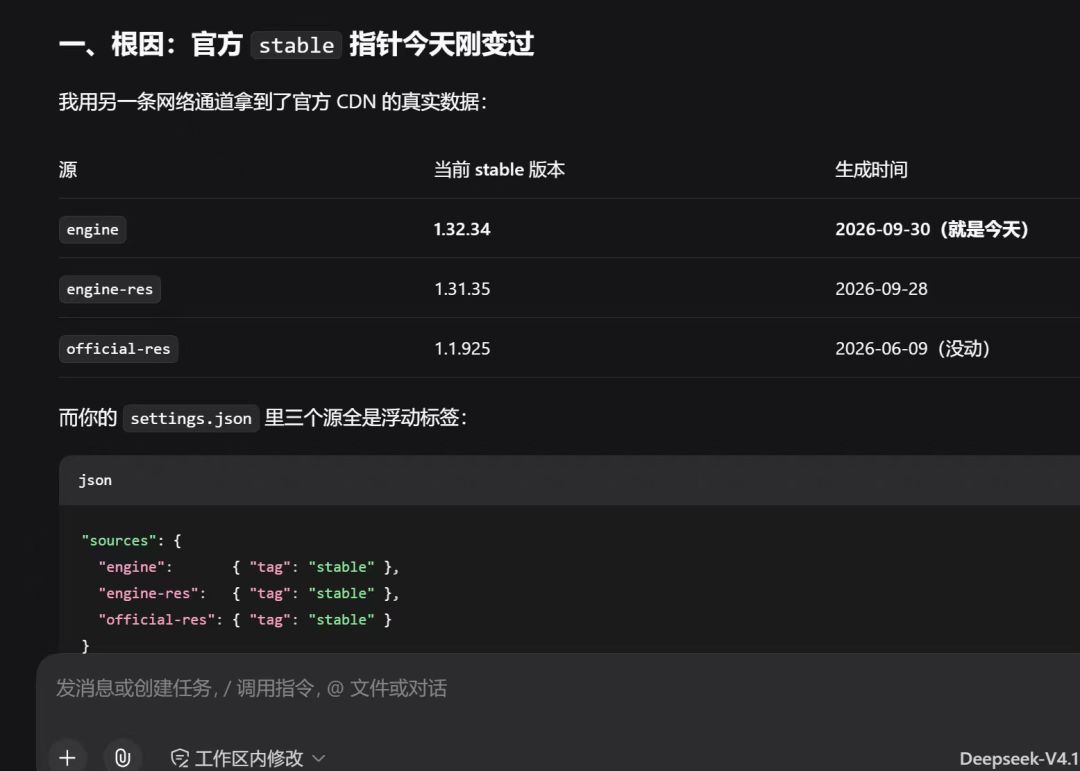Click the stable inline code in heading
This screenshot has height=771, width=1080.
pyautogui.click(x=296, y=45)
